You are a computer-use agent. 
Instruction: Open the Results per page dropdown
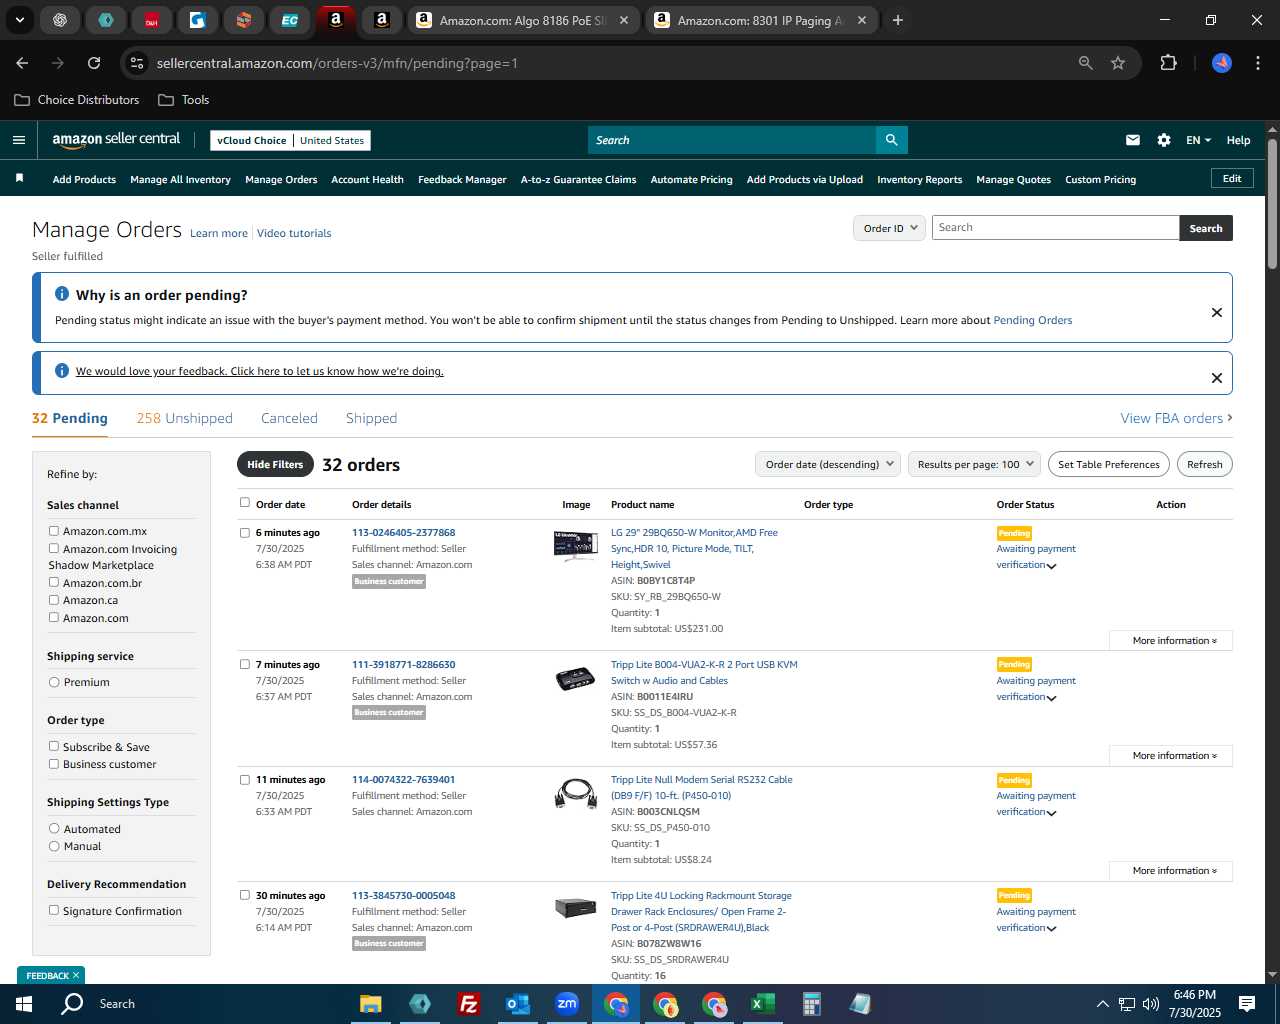coord(974,464)
